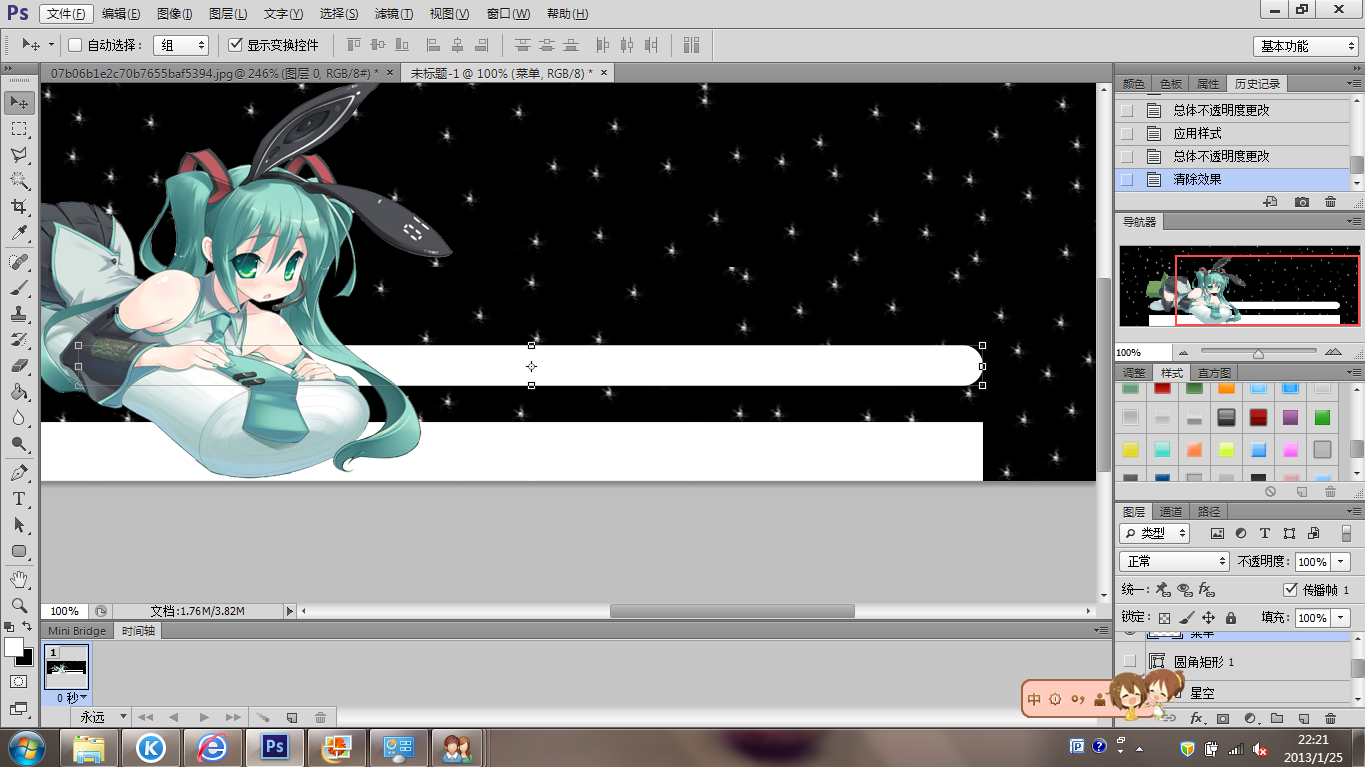Select frame 1 thumbnail in timeline

pyautogui.click(x=67, y=667)
